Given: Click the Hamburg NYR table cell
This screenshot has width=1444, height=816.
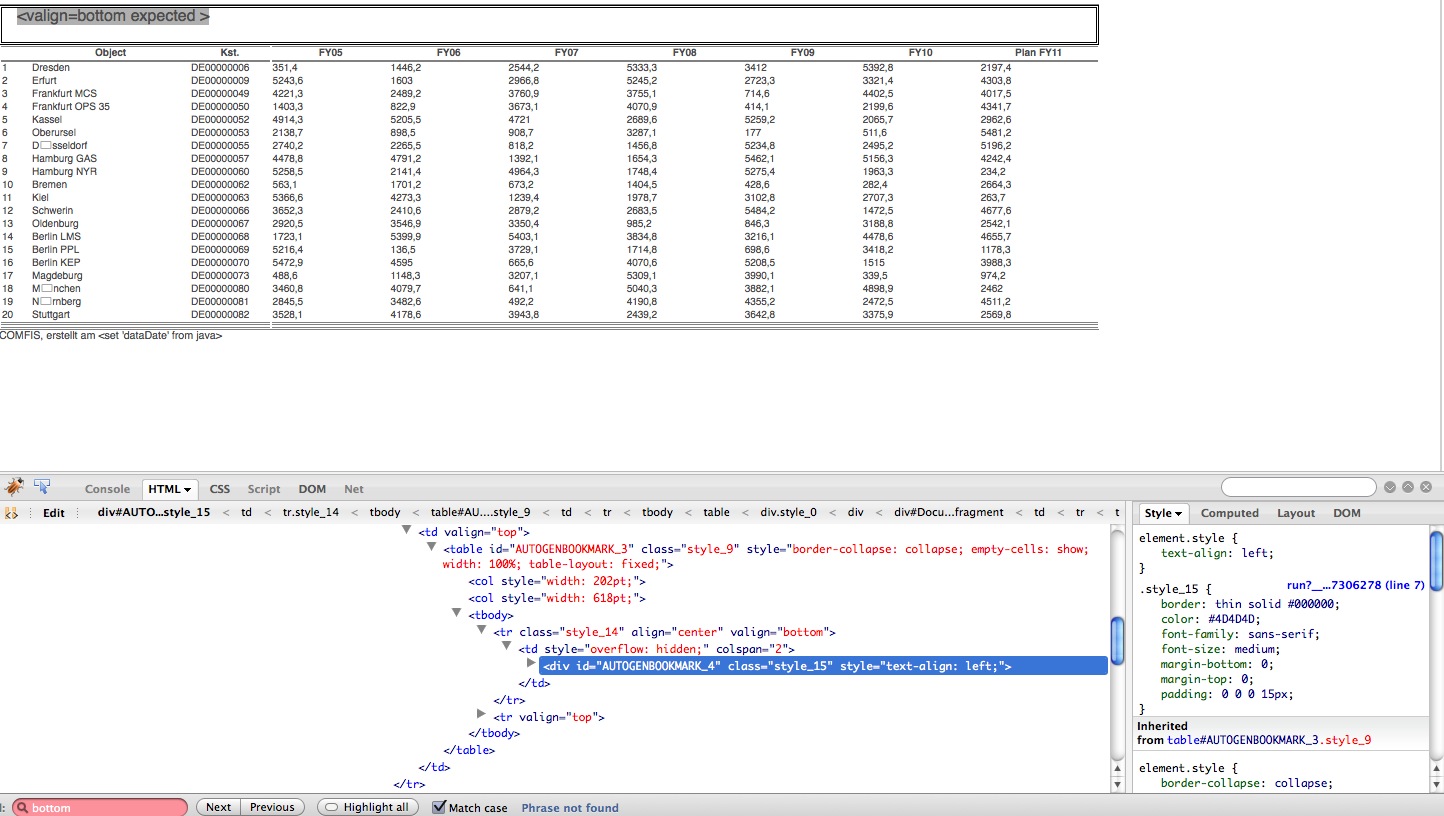Looking at the screenshot, I should click(x=64, y=171).
